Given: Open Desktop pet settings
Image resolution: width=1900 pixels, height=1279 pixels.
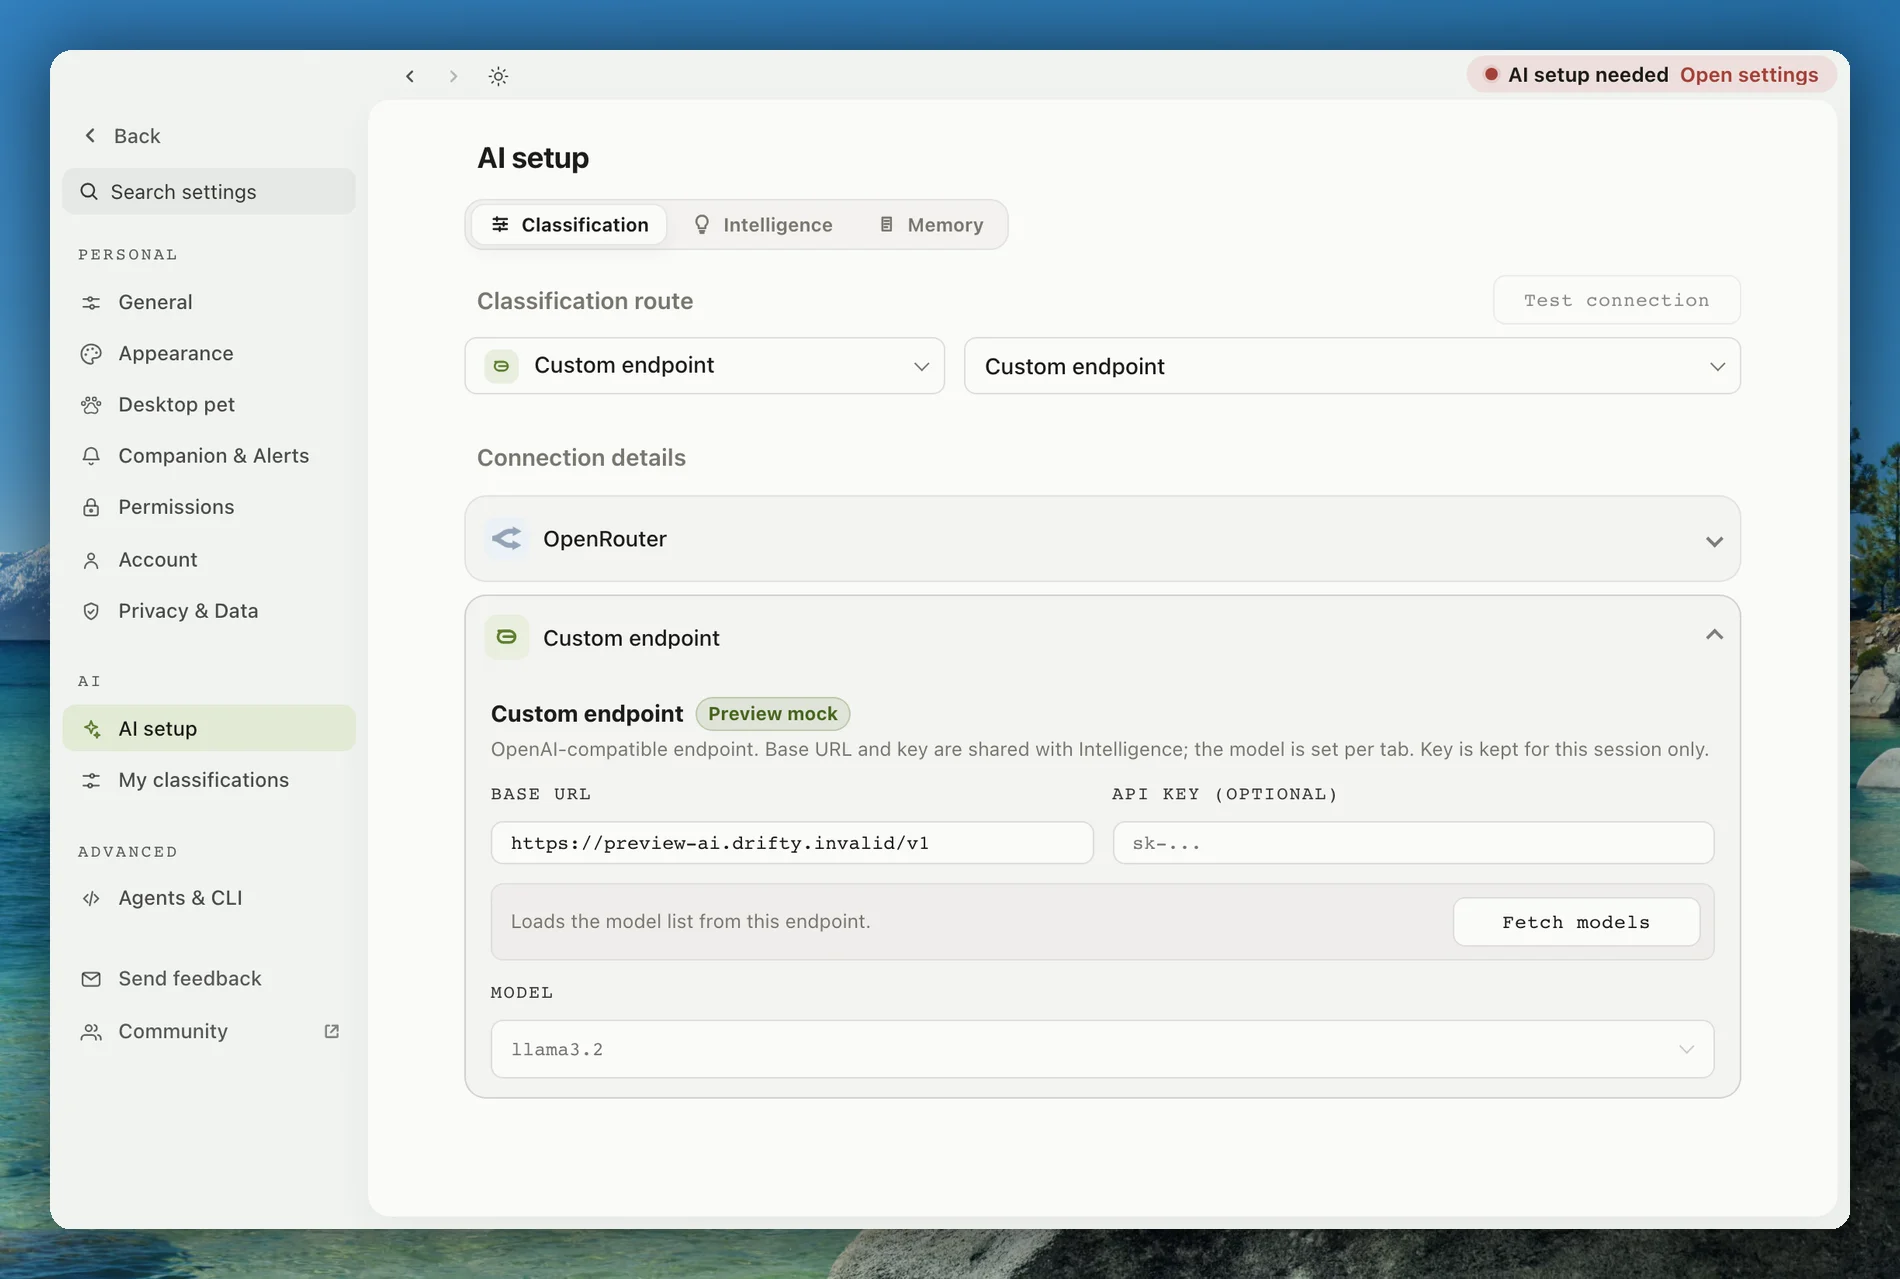Looking at the screenshot, I should tap(209, 404).
